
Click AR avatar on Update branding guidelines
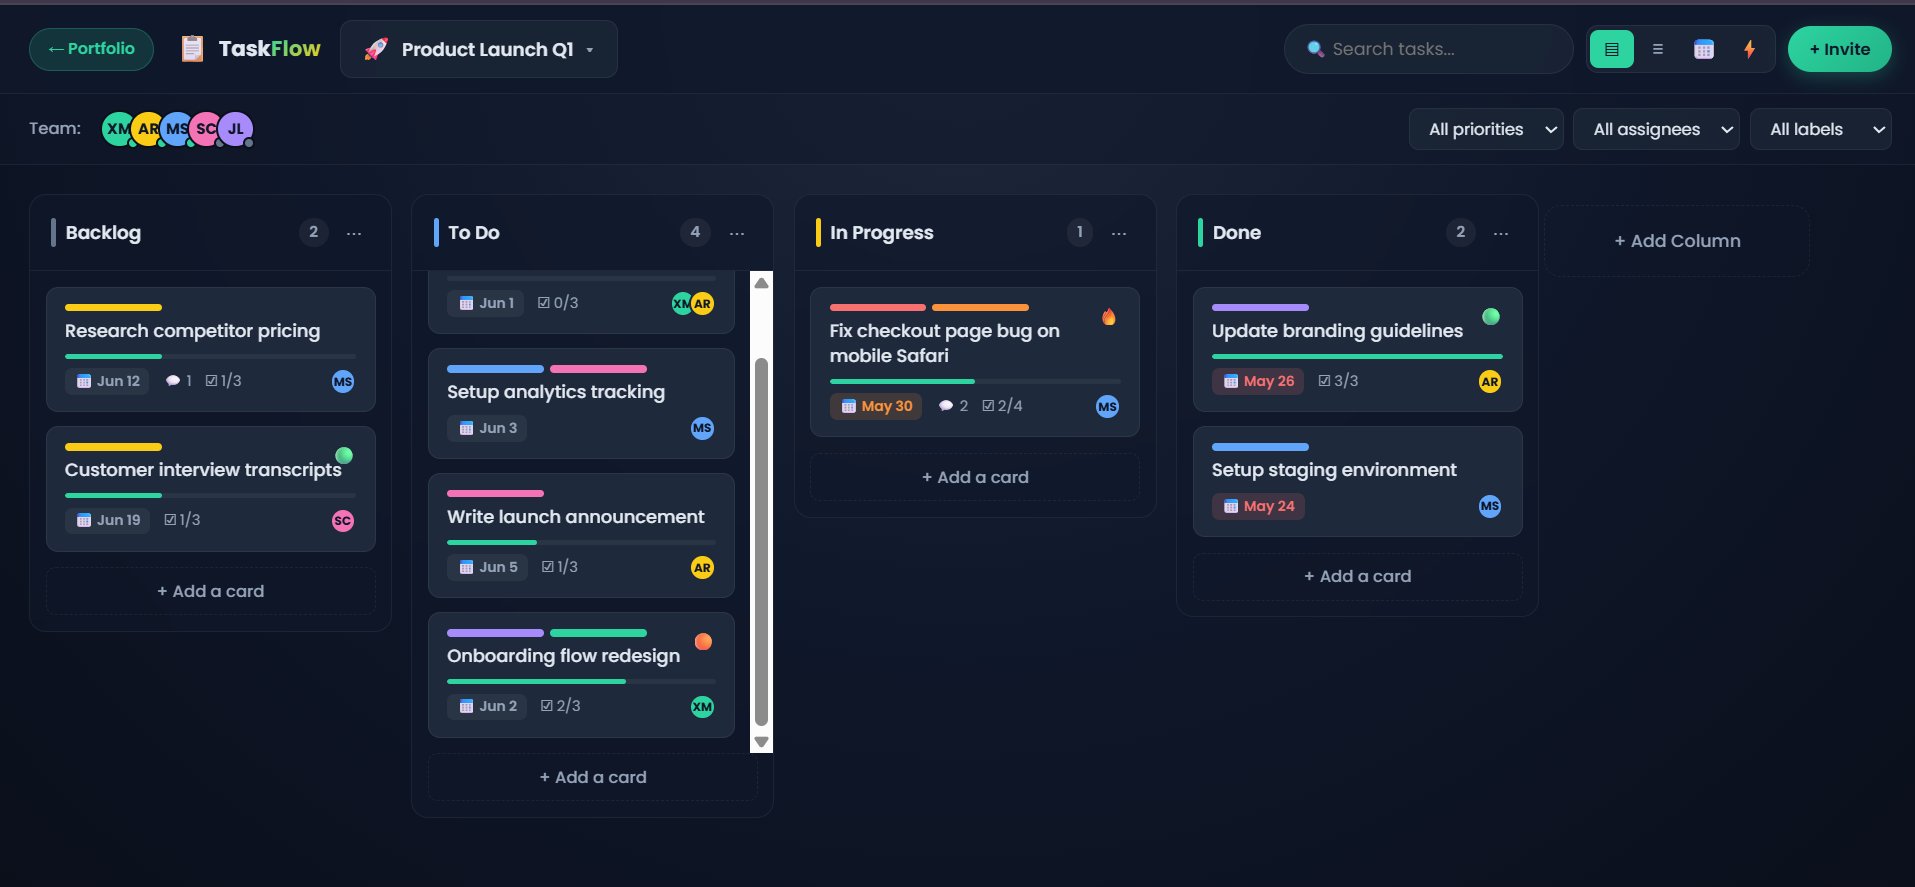point(1490,381)
